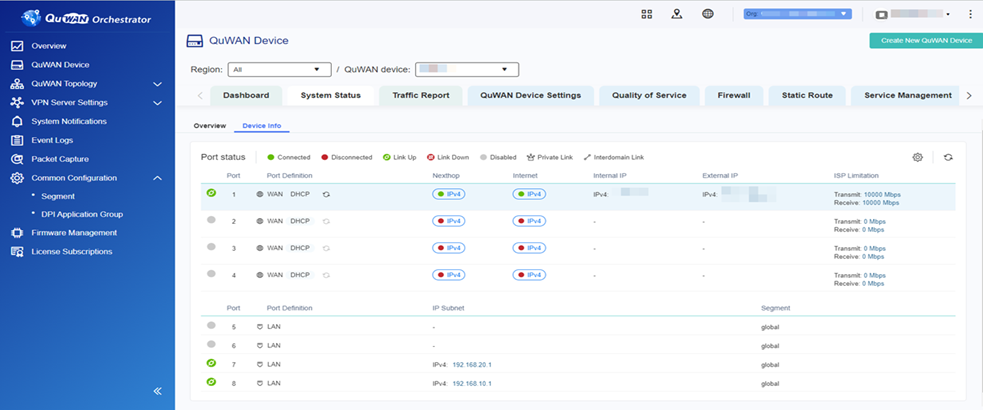Viewport: 983px width, 410px height.
Task: Renew DHCP on port 1 WAN
Action: point(327,194)
